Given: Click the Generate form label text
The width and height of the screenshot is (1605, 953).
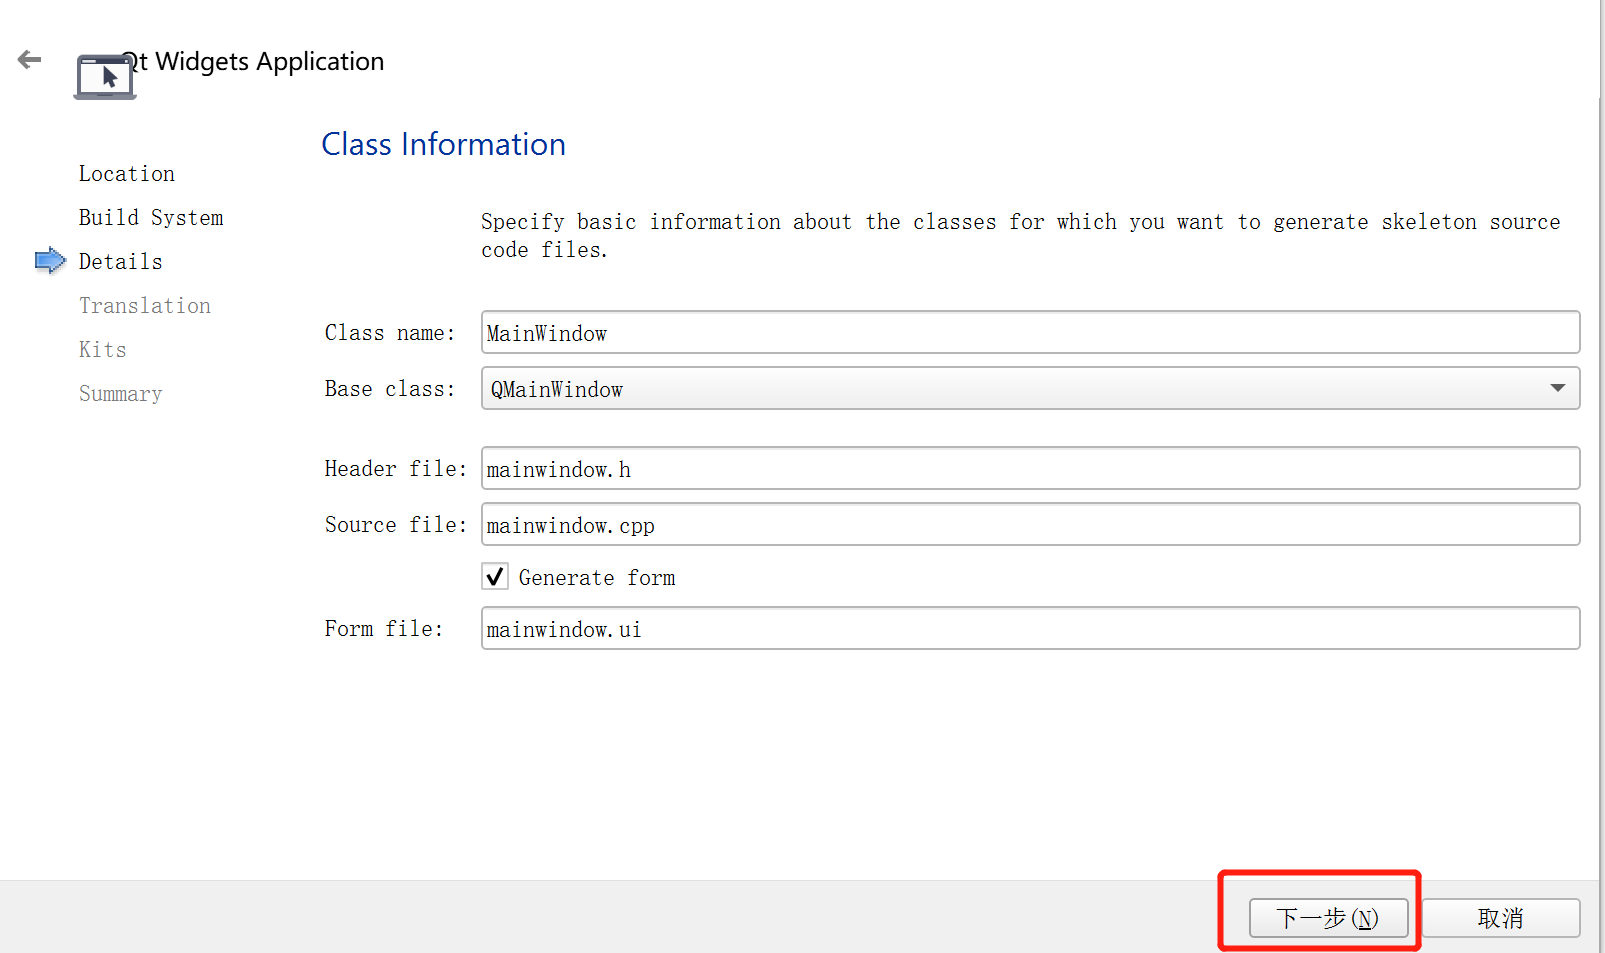Looking at the screenshot, I should [597, 578].
